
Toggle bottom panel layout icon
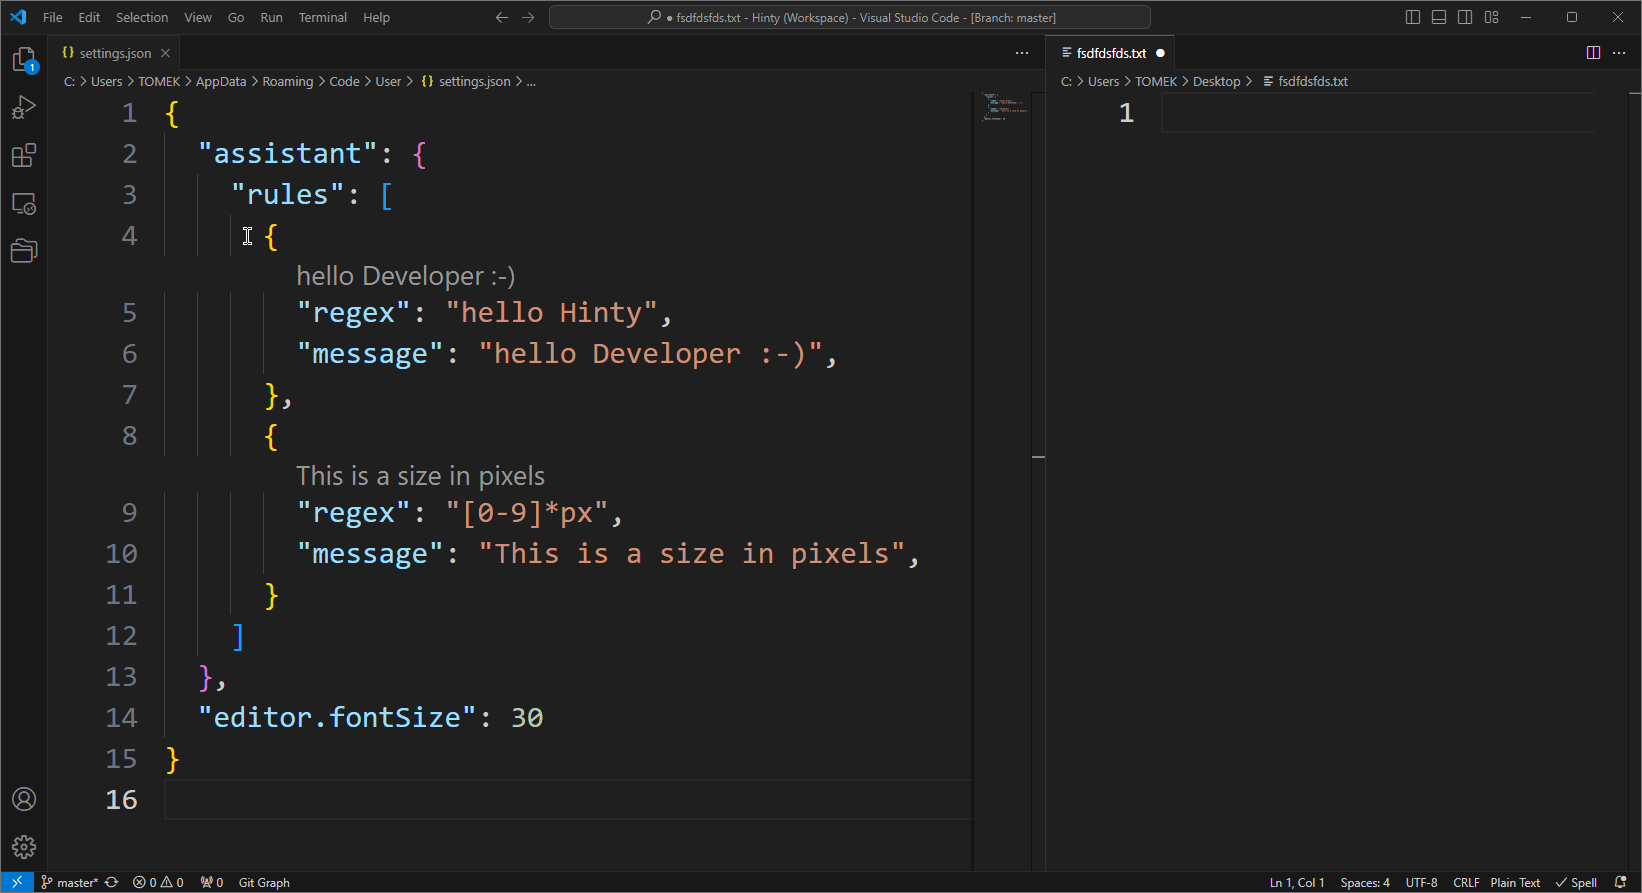pos(1439,17)
